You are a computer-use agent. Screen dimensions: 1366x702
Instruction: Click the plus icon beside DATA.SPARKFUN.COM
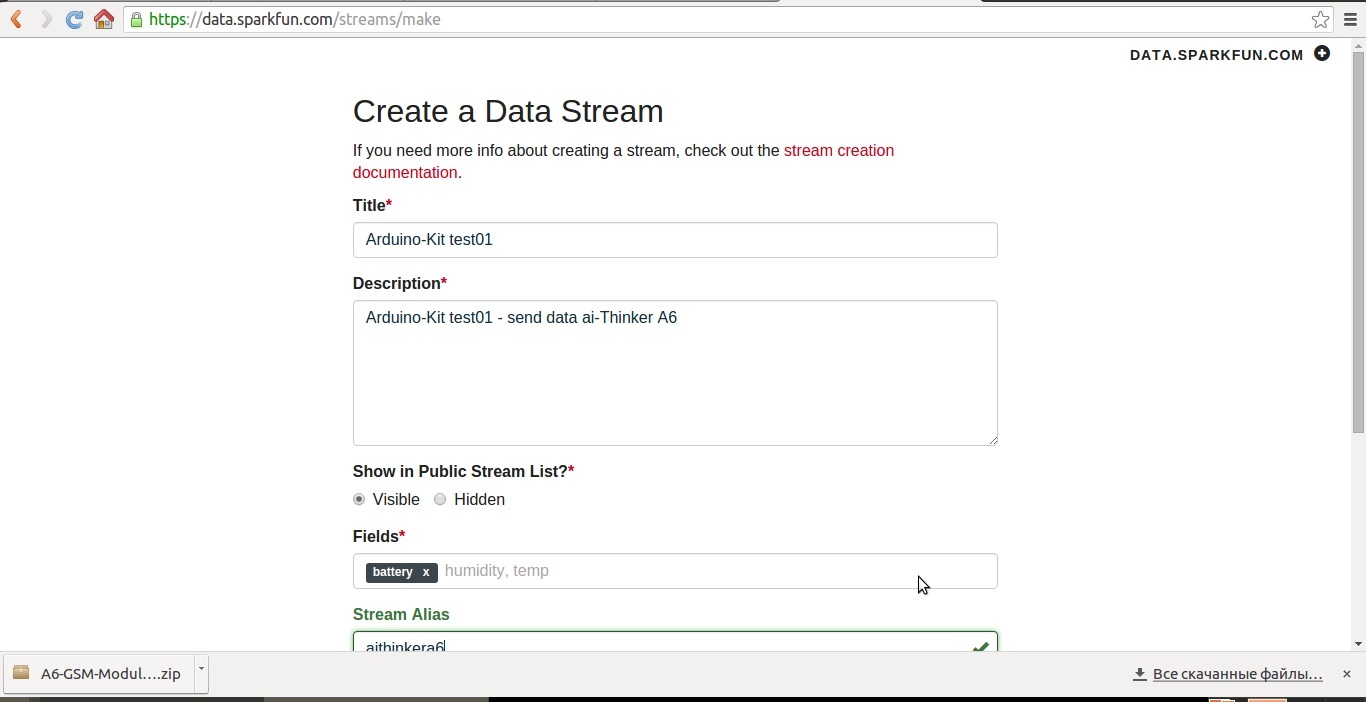1322,54
